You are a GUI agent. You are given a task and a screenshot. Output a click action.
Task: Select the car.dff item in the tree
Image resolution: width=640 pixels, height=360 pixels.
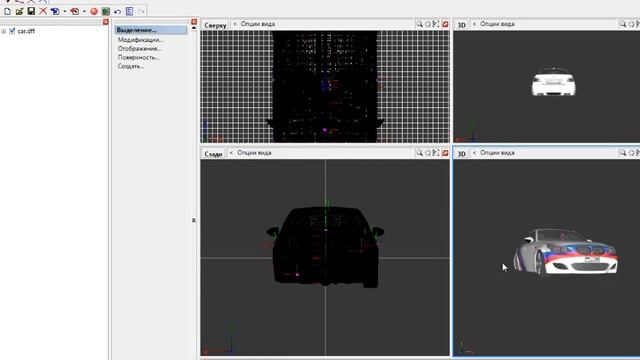(x=26, y=31)
